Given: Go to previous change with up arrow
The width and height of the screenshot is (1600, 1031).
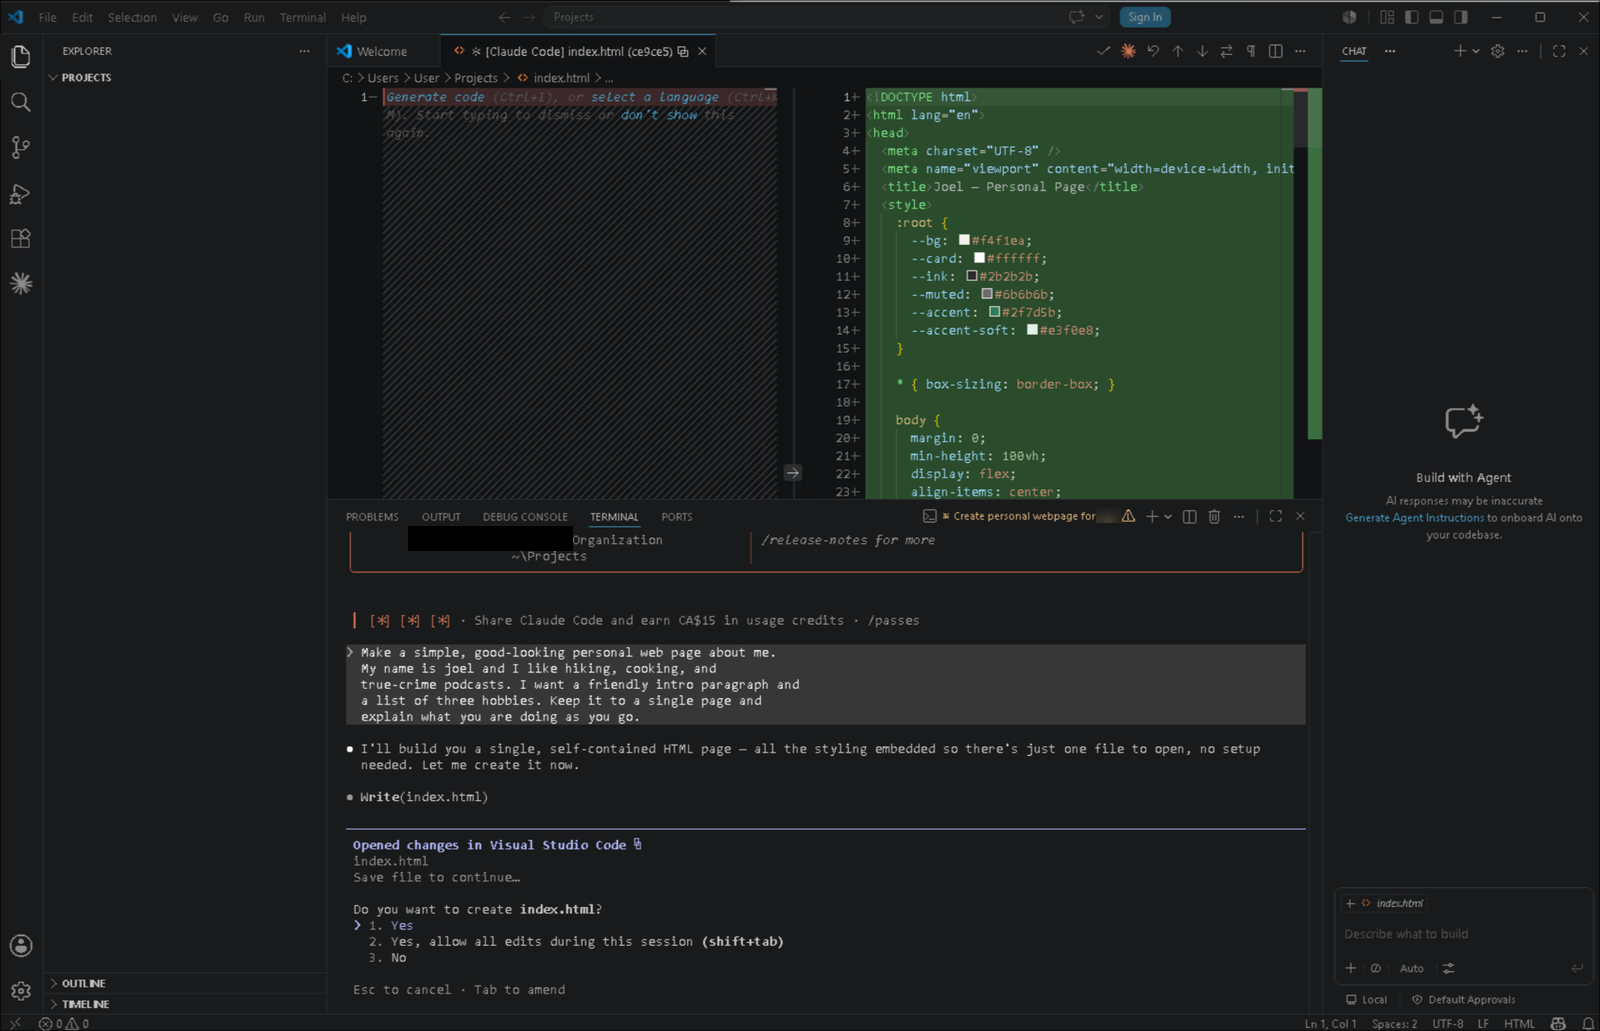Looking at the screenshot, I should coord(1178,51).
